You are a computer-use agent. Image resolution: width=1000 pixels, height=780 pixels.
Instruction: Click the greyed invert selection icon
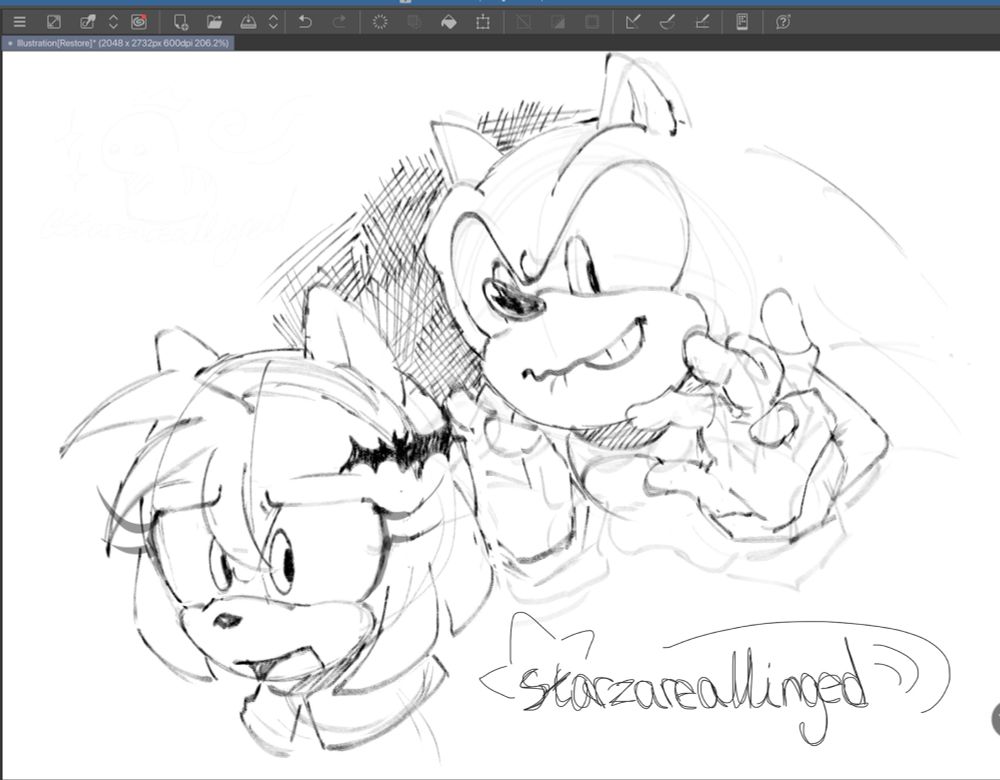pos(557,22)
